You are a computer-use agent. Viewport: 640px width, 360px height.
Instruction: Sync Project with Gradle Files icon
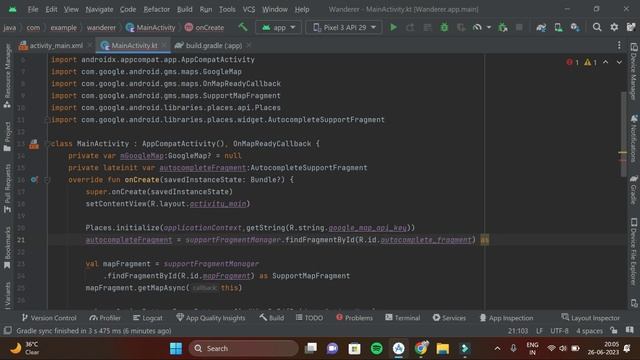(541, 27)
